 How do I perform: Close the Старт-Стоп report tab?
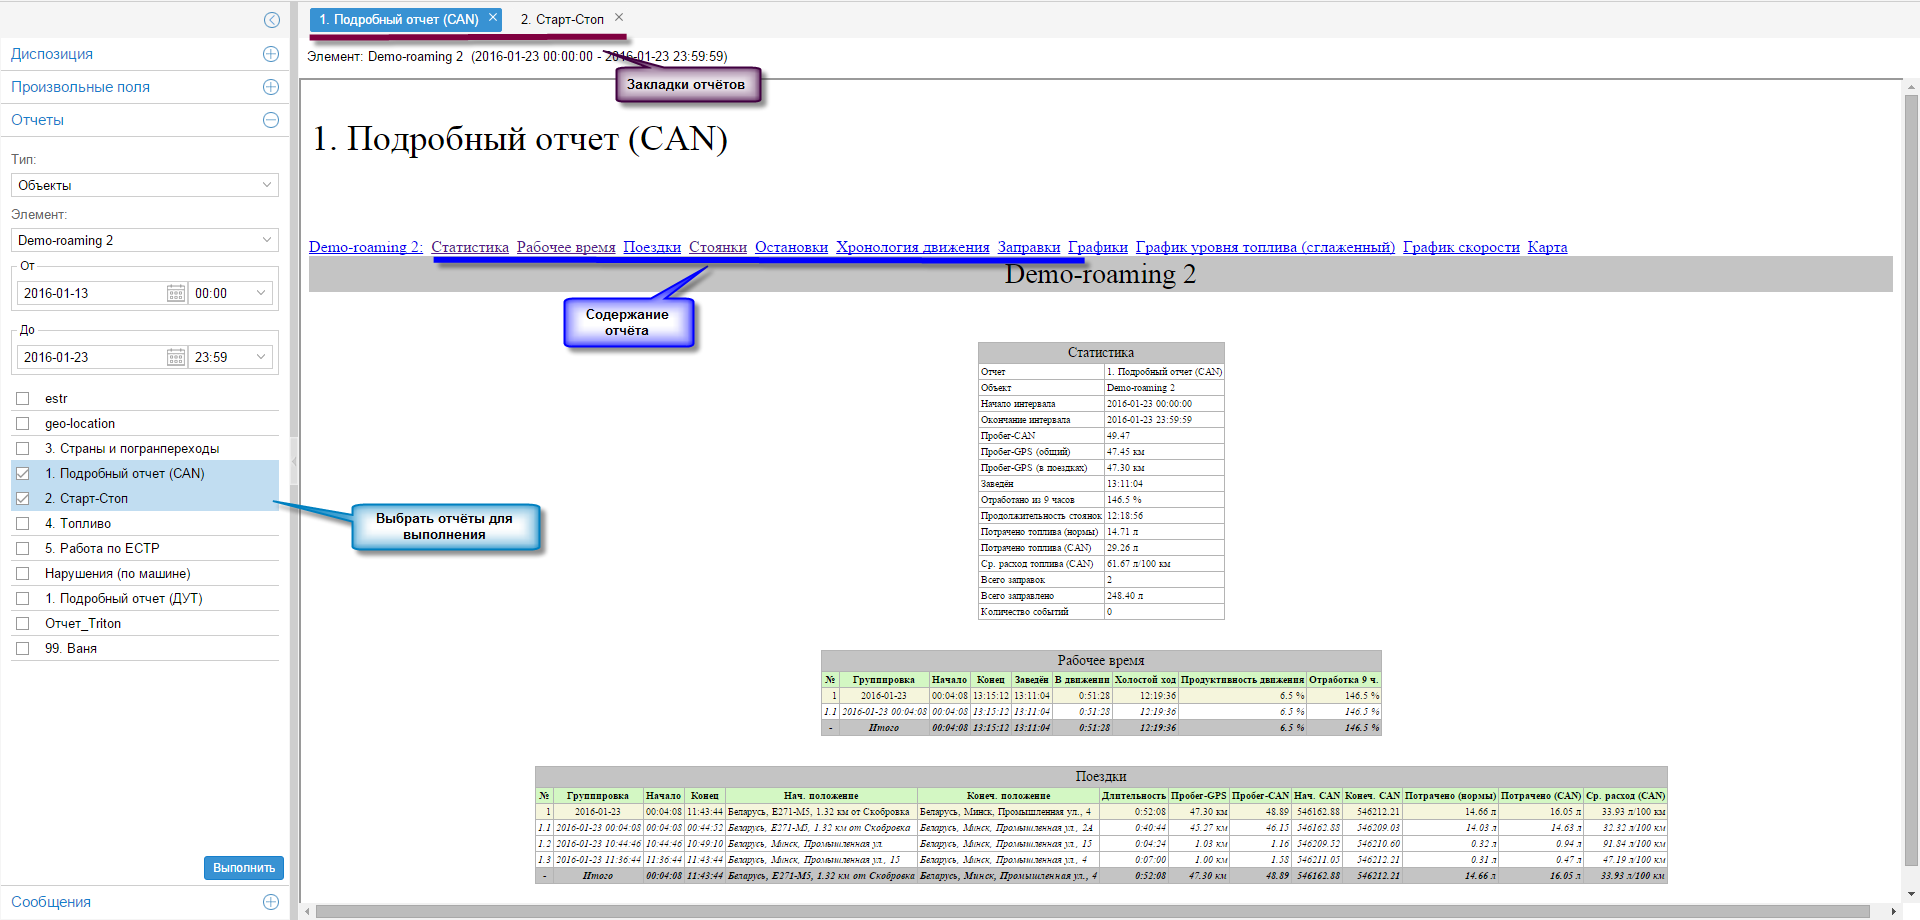(x=619, y=18)
